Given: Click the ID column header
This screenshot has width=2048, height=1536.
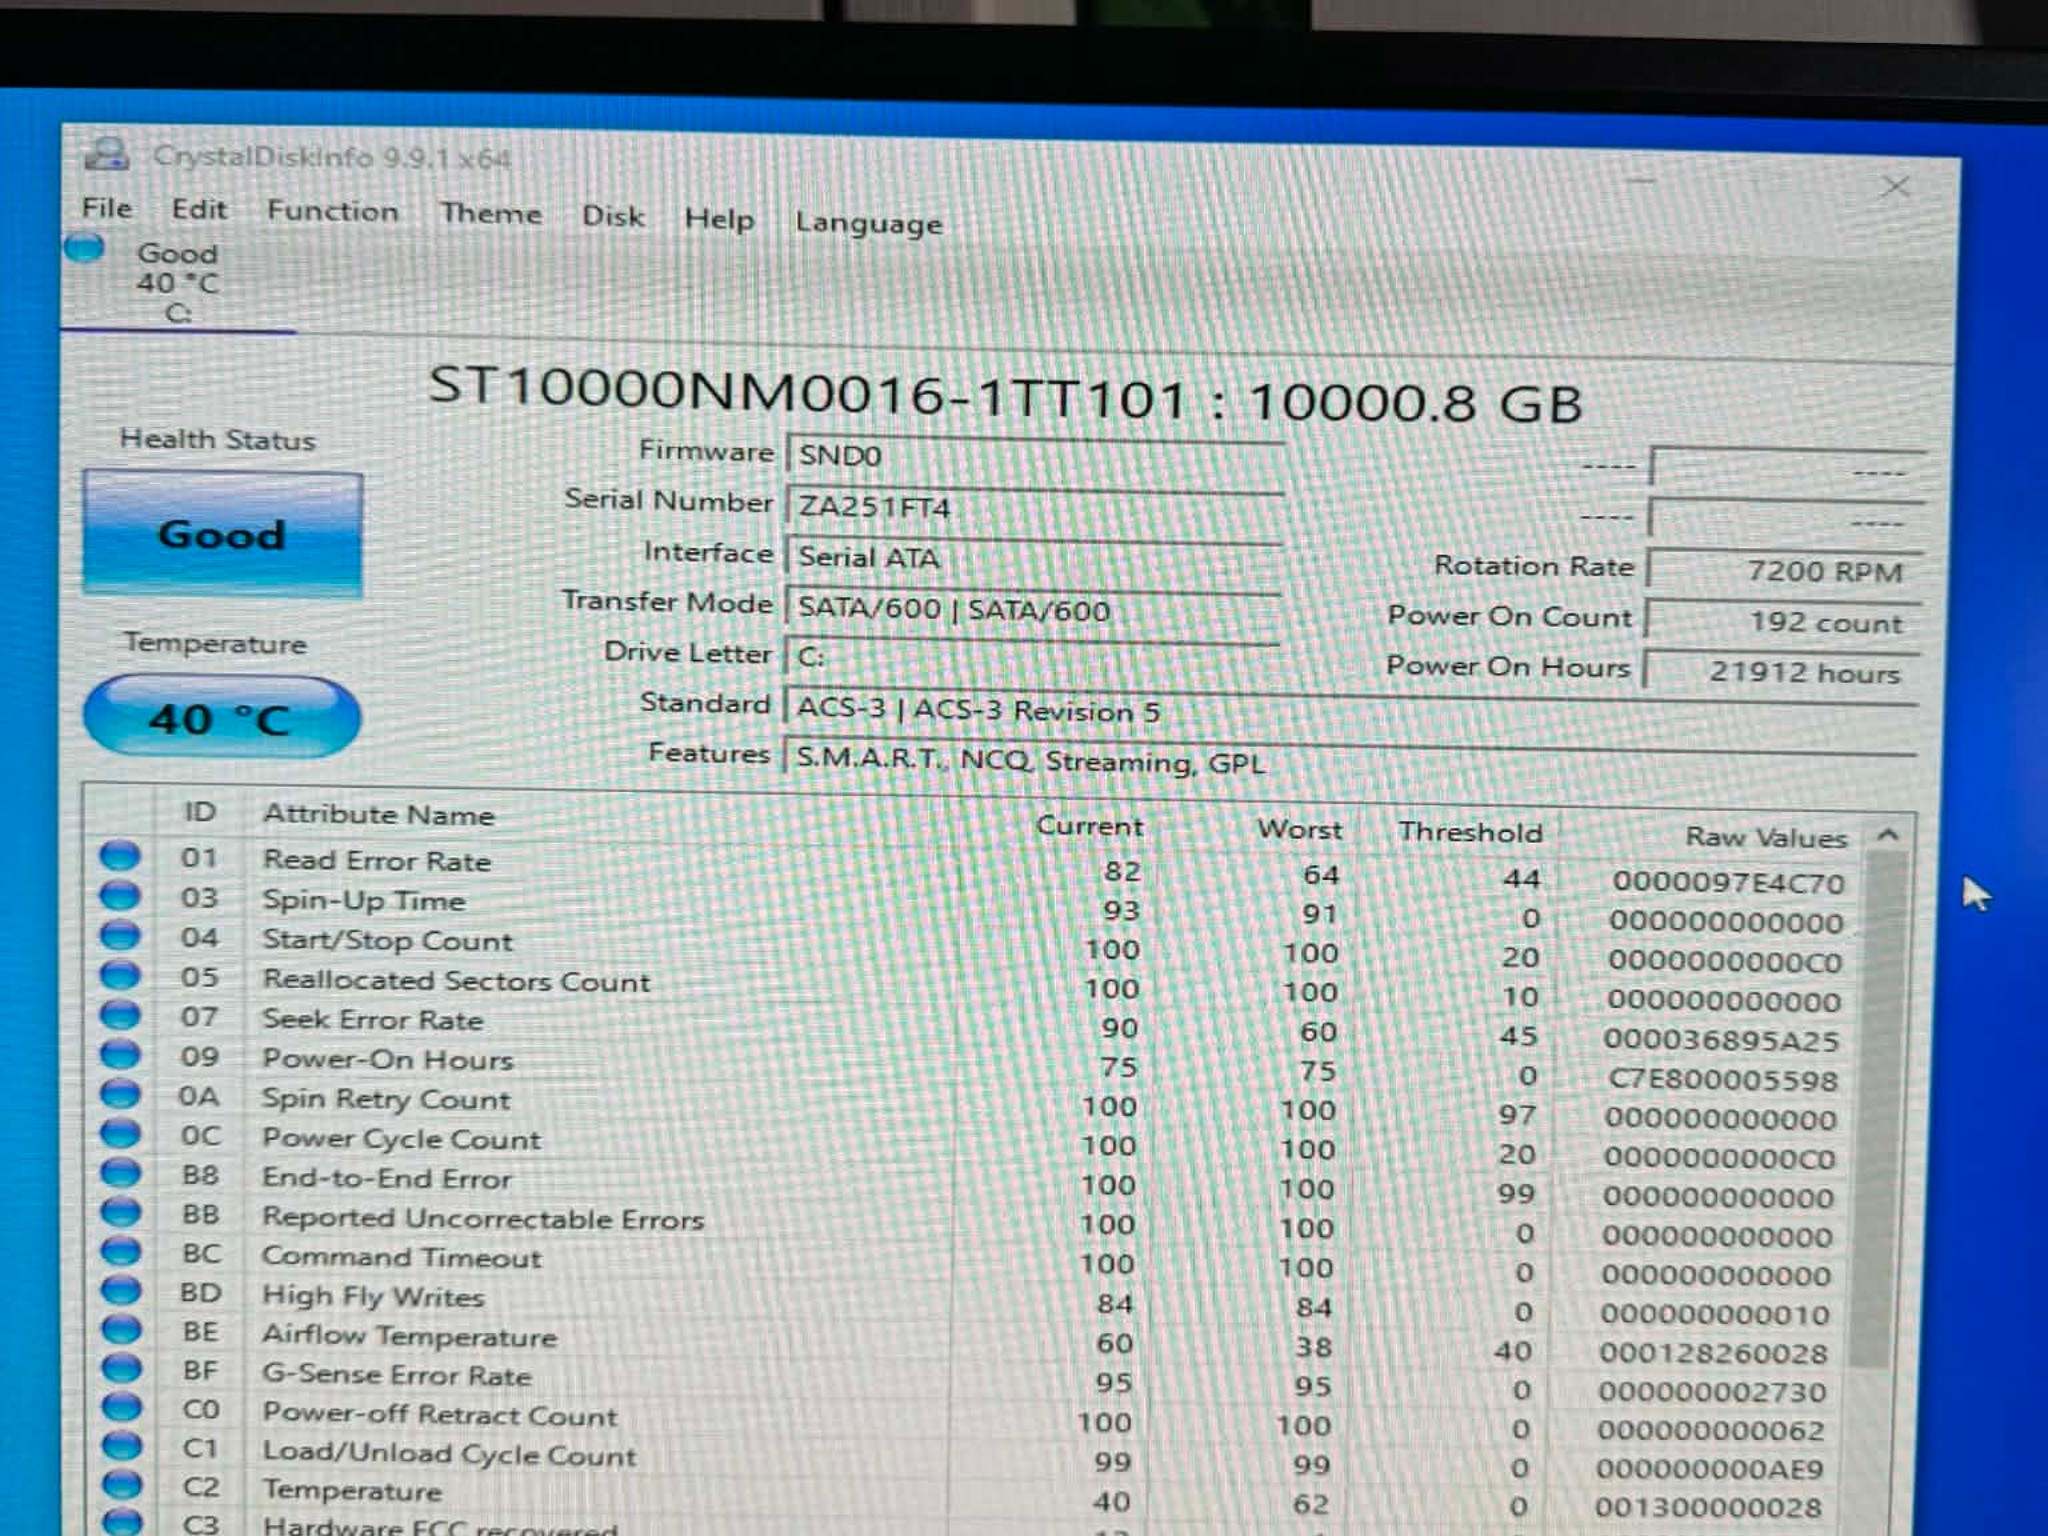Looking at the screenshot, I should point(199,812).
